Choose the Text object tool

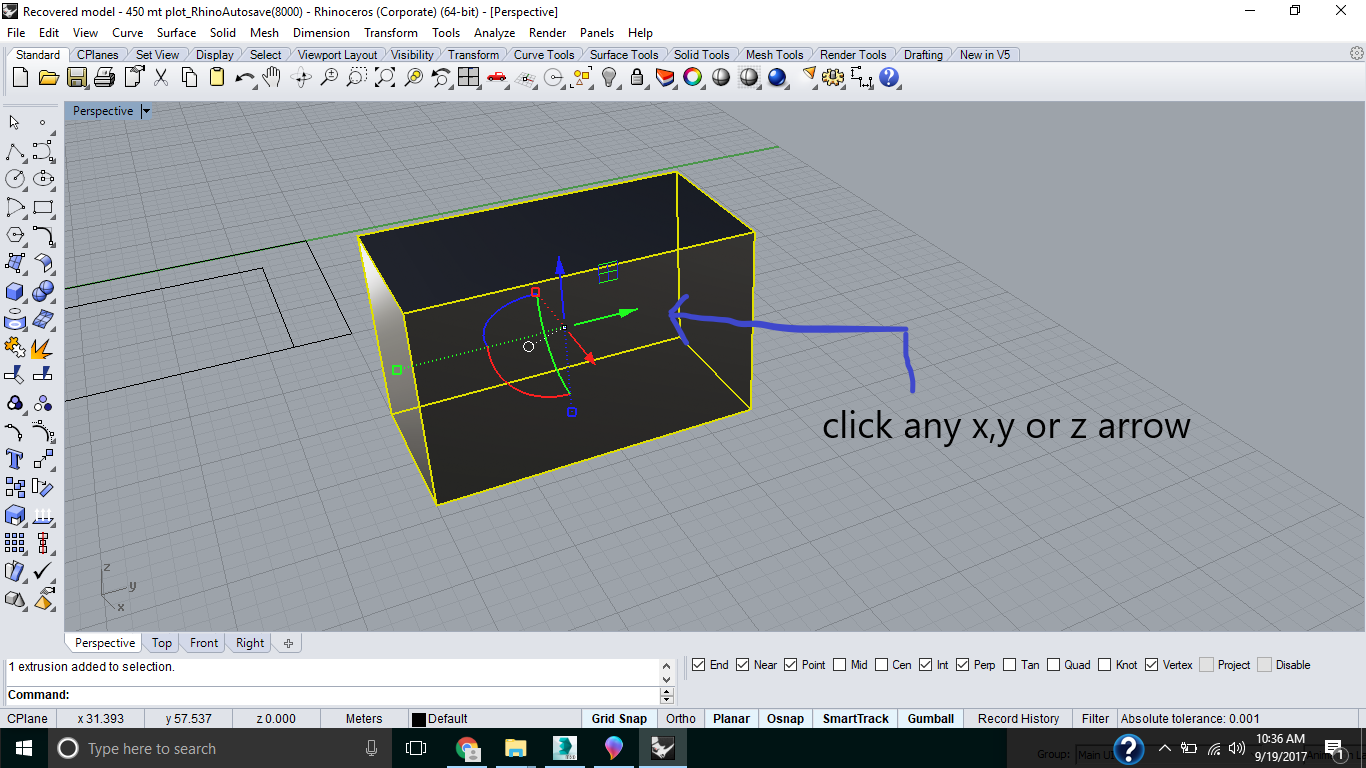coord(15,459)
